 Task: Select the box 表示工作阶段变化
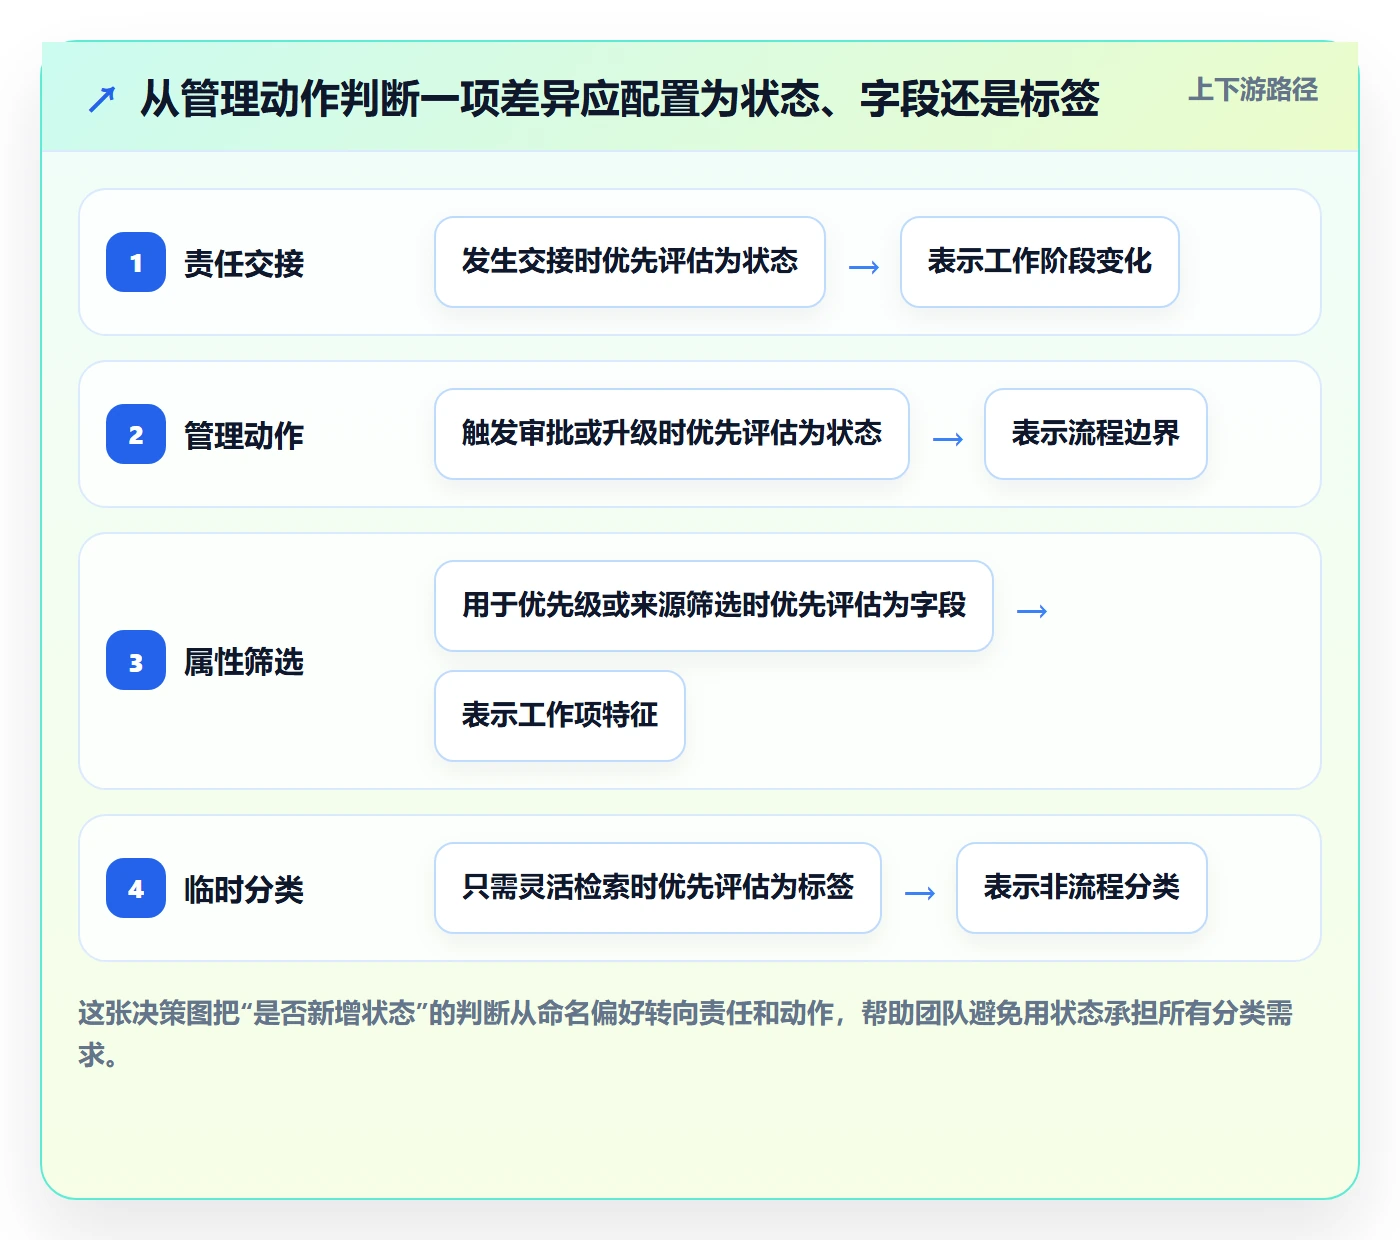click(x=1040, y=262)
